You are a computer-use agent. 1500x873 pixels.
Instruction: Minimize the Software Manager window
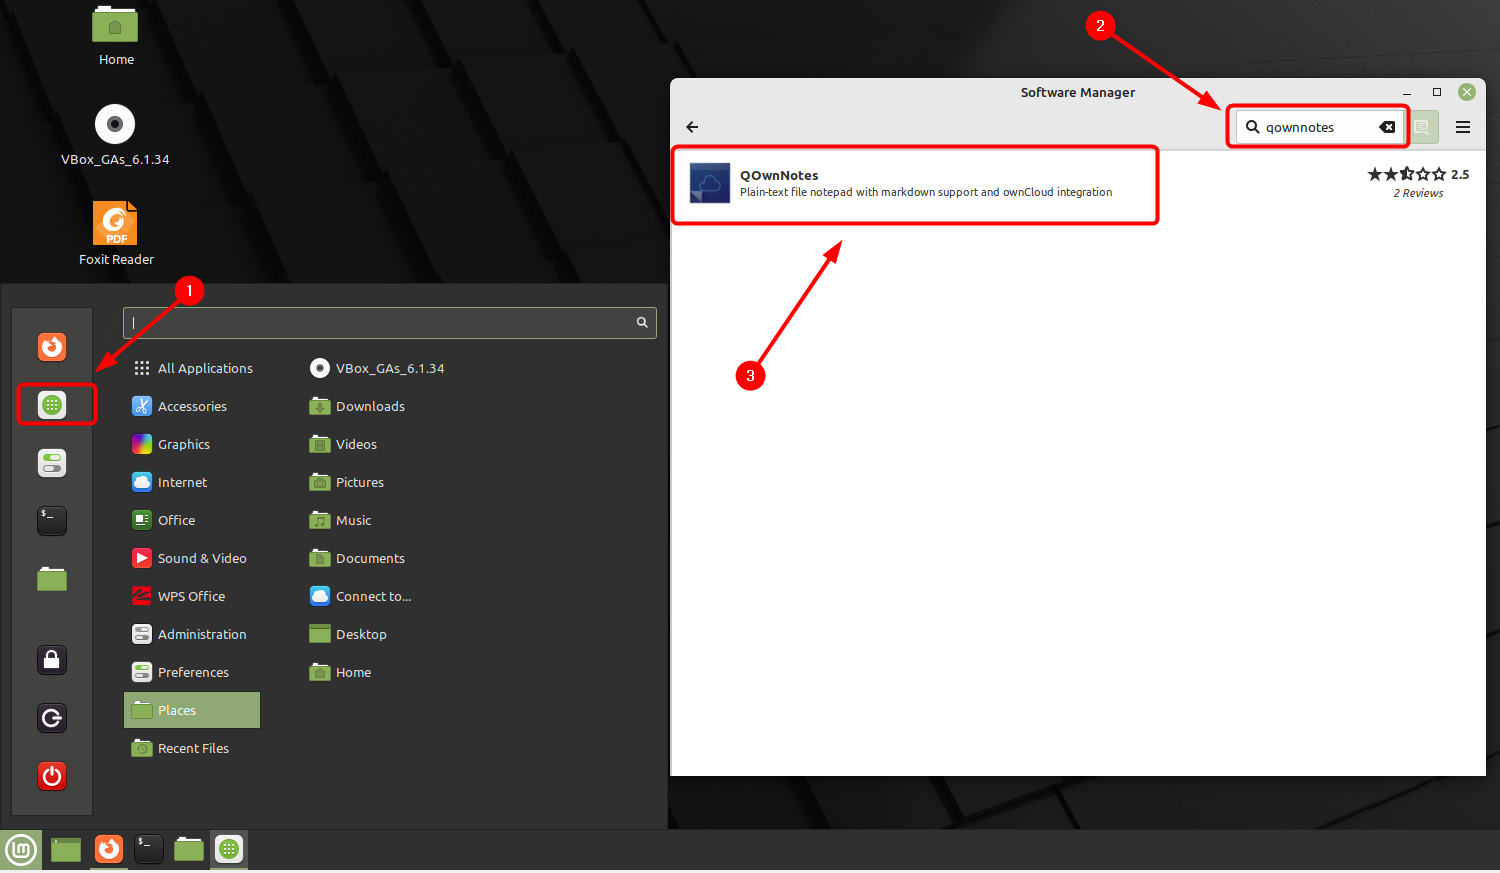coord(1407,92)
